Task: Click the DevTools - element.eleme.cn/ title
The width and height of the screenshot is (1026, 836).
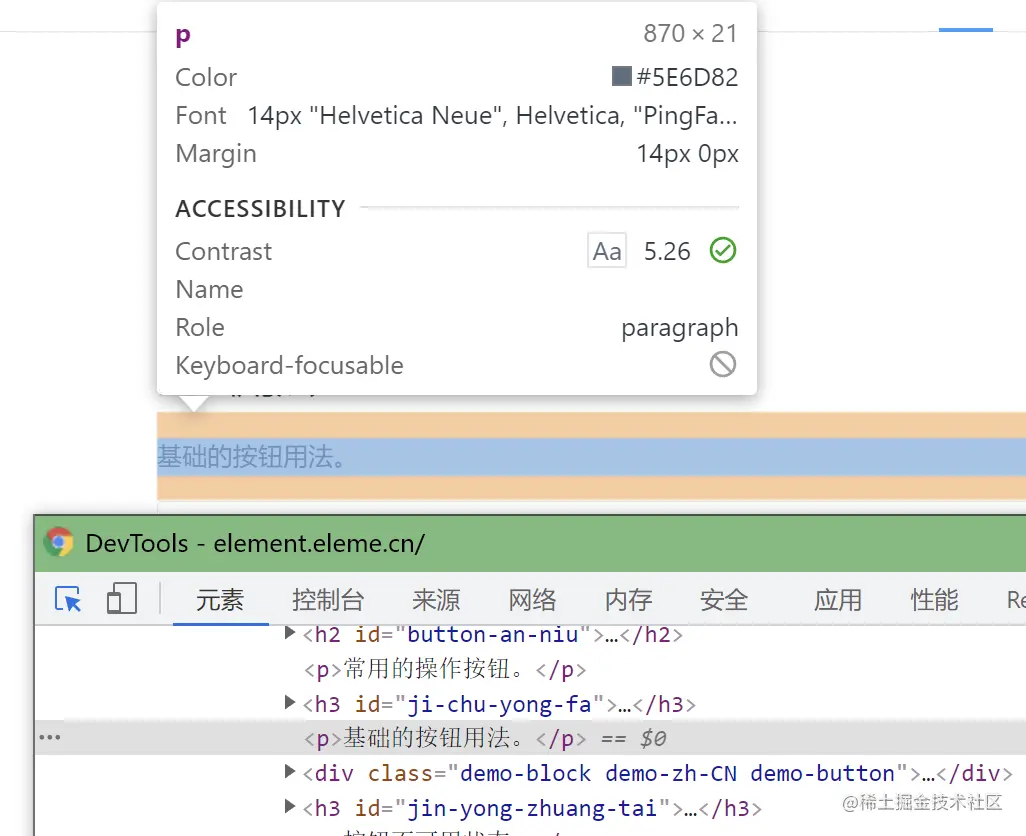Action: pos(255,544)
